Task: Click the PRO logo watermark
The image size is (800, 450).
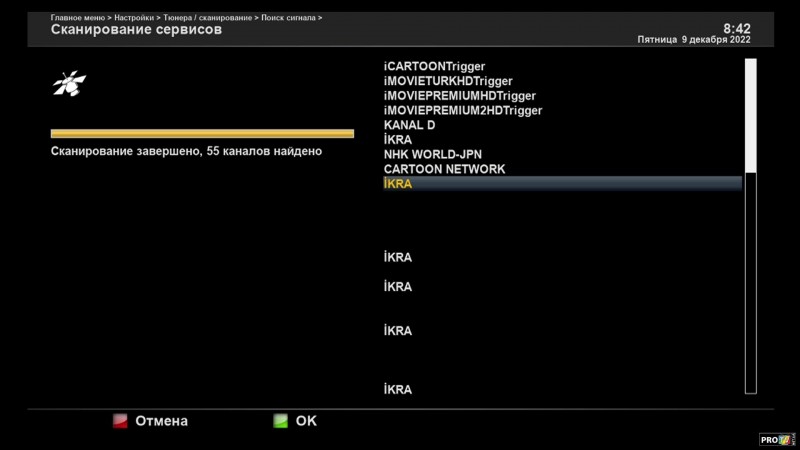Action: [x=776, y=439]
